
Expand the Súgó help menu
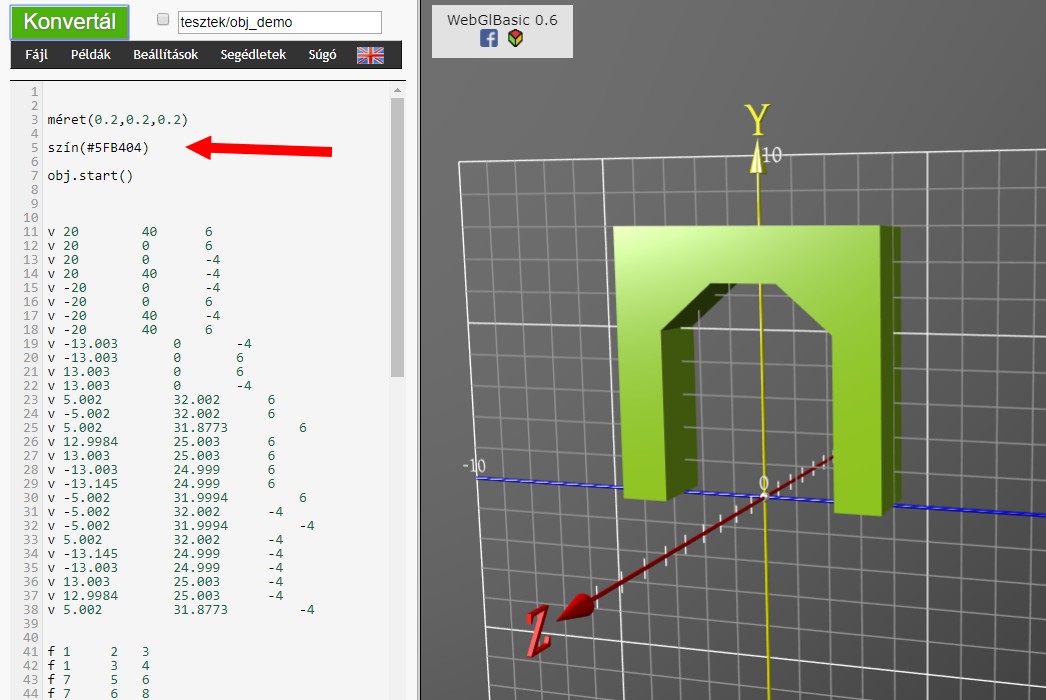point(320,55)
